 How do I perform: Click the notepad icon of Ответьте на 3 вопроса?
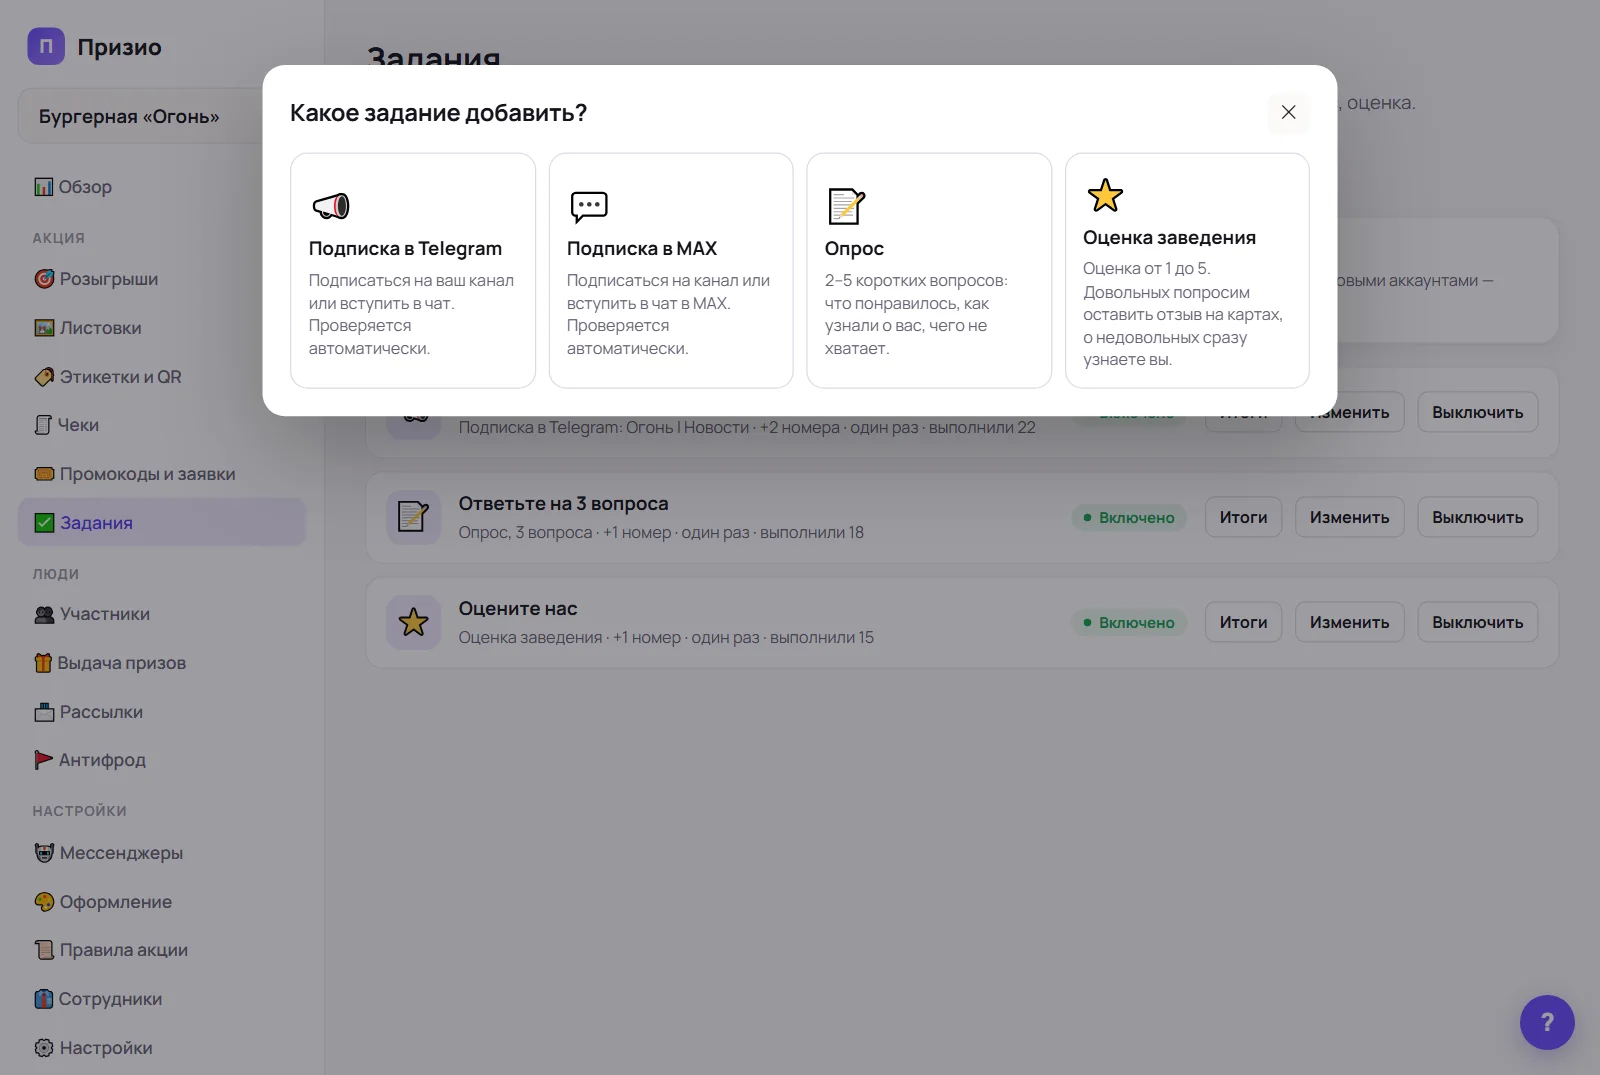pyautogui.click(x=413, y=517)
